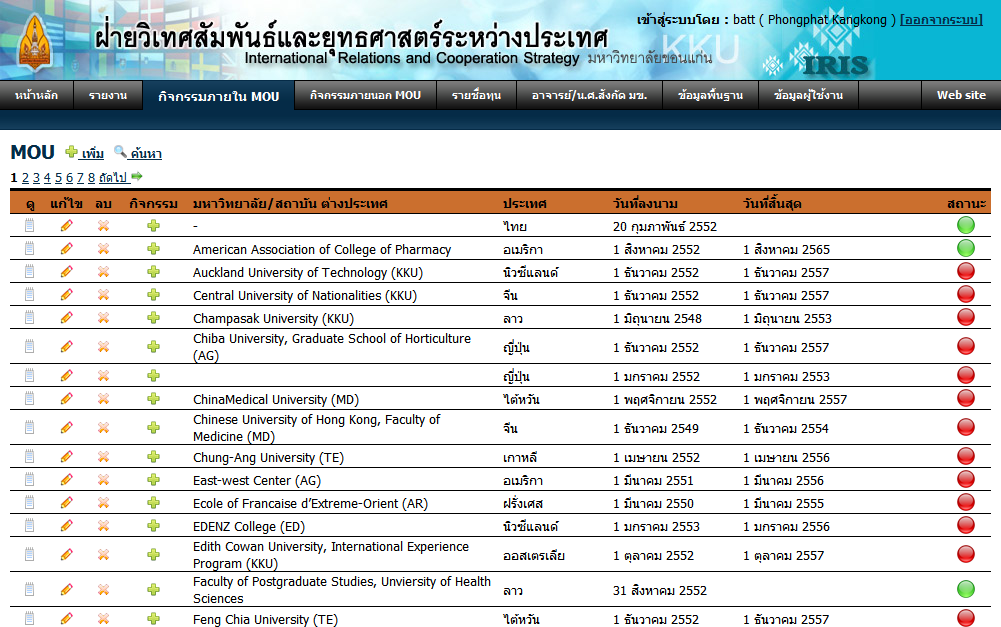
Task: Edit Ecole of Francaise d'Extreme-Orient row
Action: point(66,502)
